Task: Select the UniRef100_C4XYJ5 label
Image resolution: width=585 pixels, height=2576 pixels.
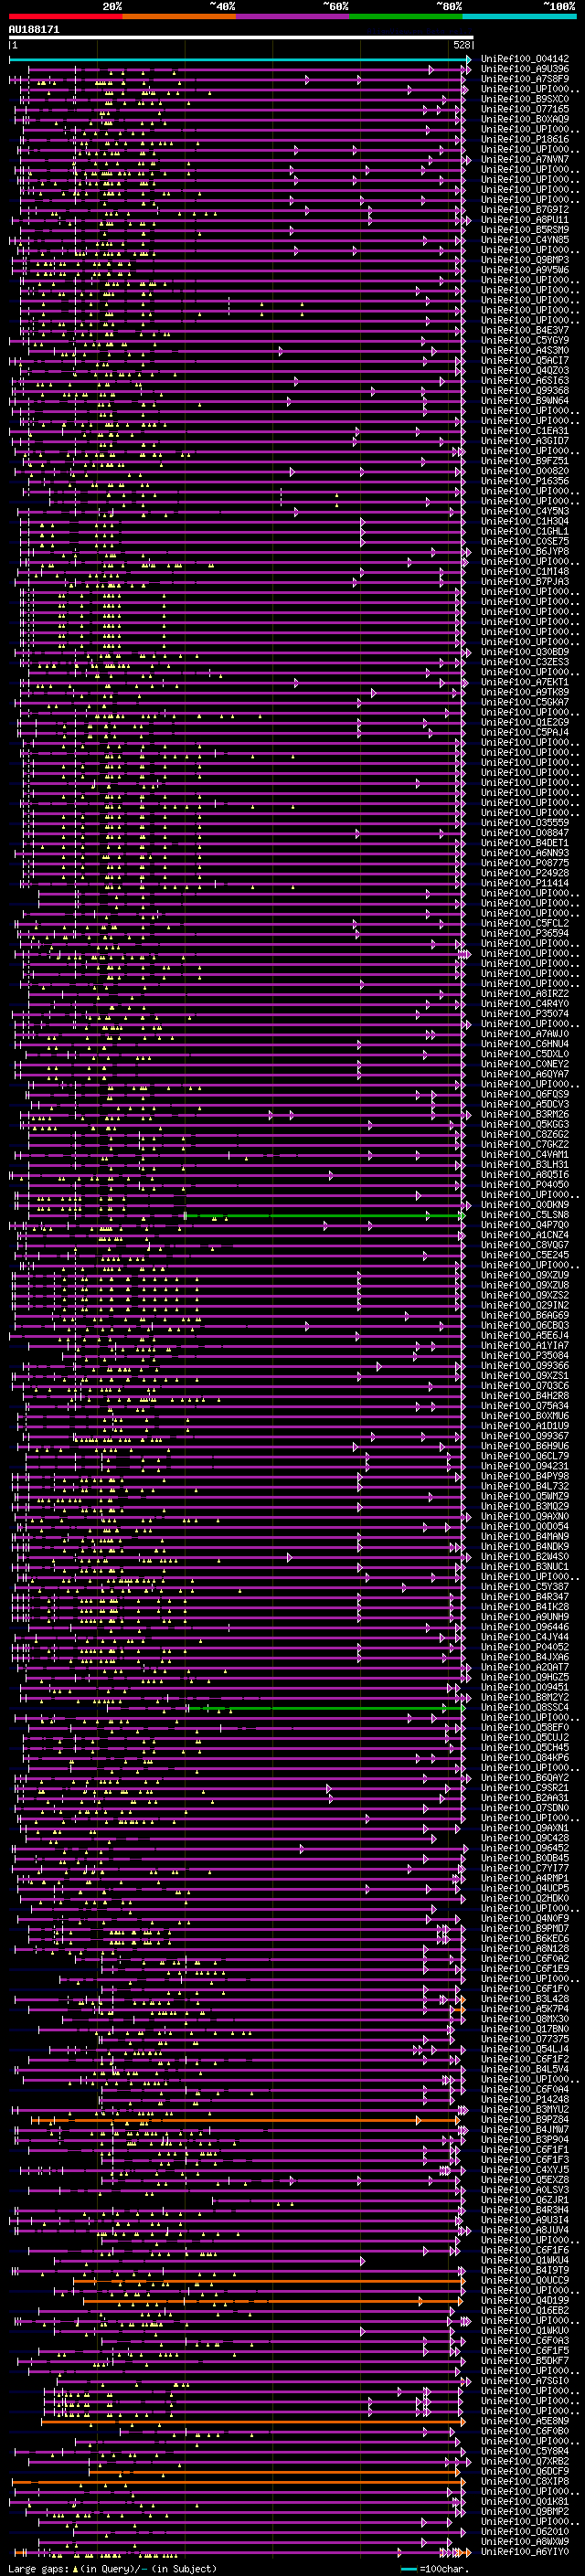Action: click(525, 2170)
